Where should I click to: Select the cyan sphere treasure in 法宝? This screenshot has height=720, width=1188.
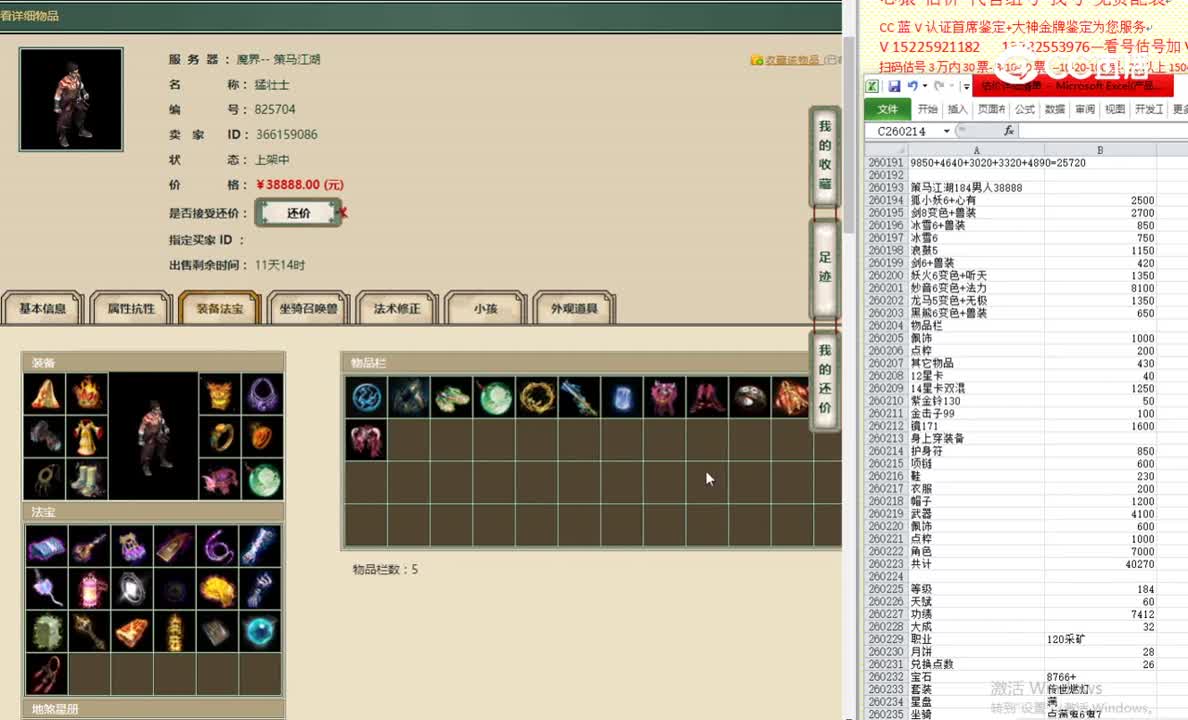point(260,631)
